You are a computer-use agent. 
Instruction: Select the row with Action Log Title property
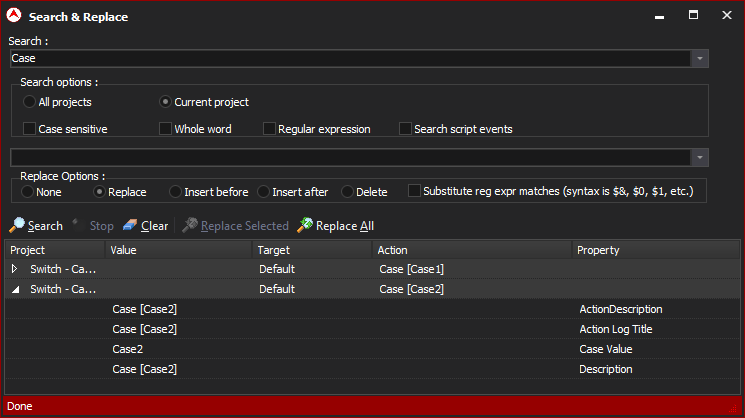pos(372,329)
